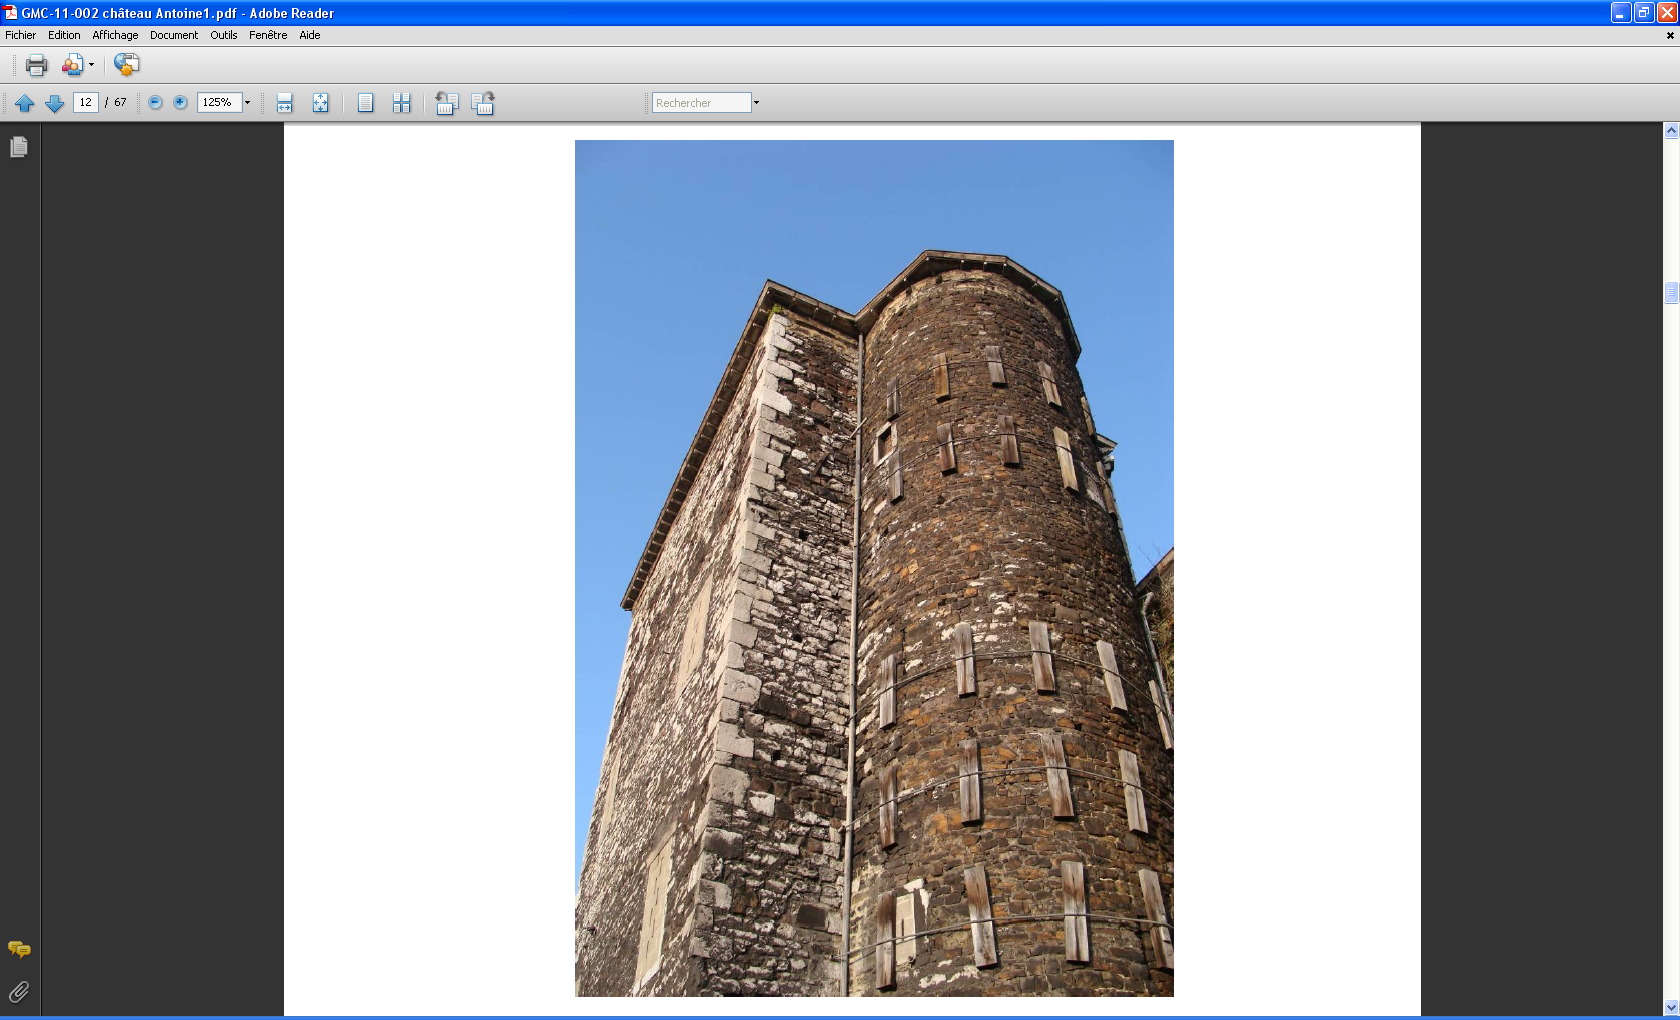Click the vertical scrollbar thumb
Screen dimensions: 1680x1020
point(1671,292)
